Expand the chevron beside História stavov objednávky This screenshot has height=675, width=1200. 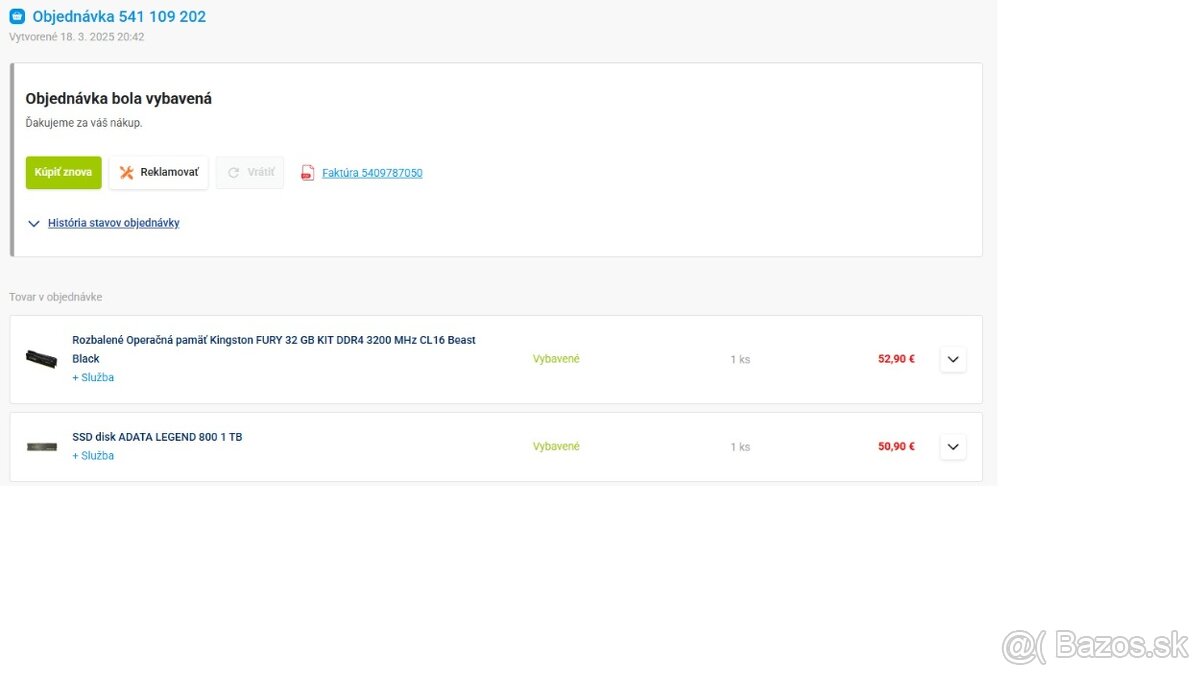point(34,224)
